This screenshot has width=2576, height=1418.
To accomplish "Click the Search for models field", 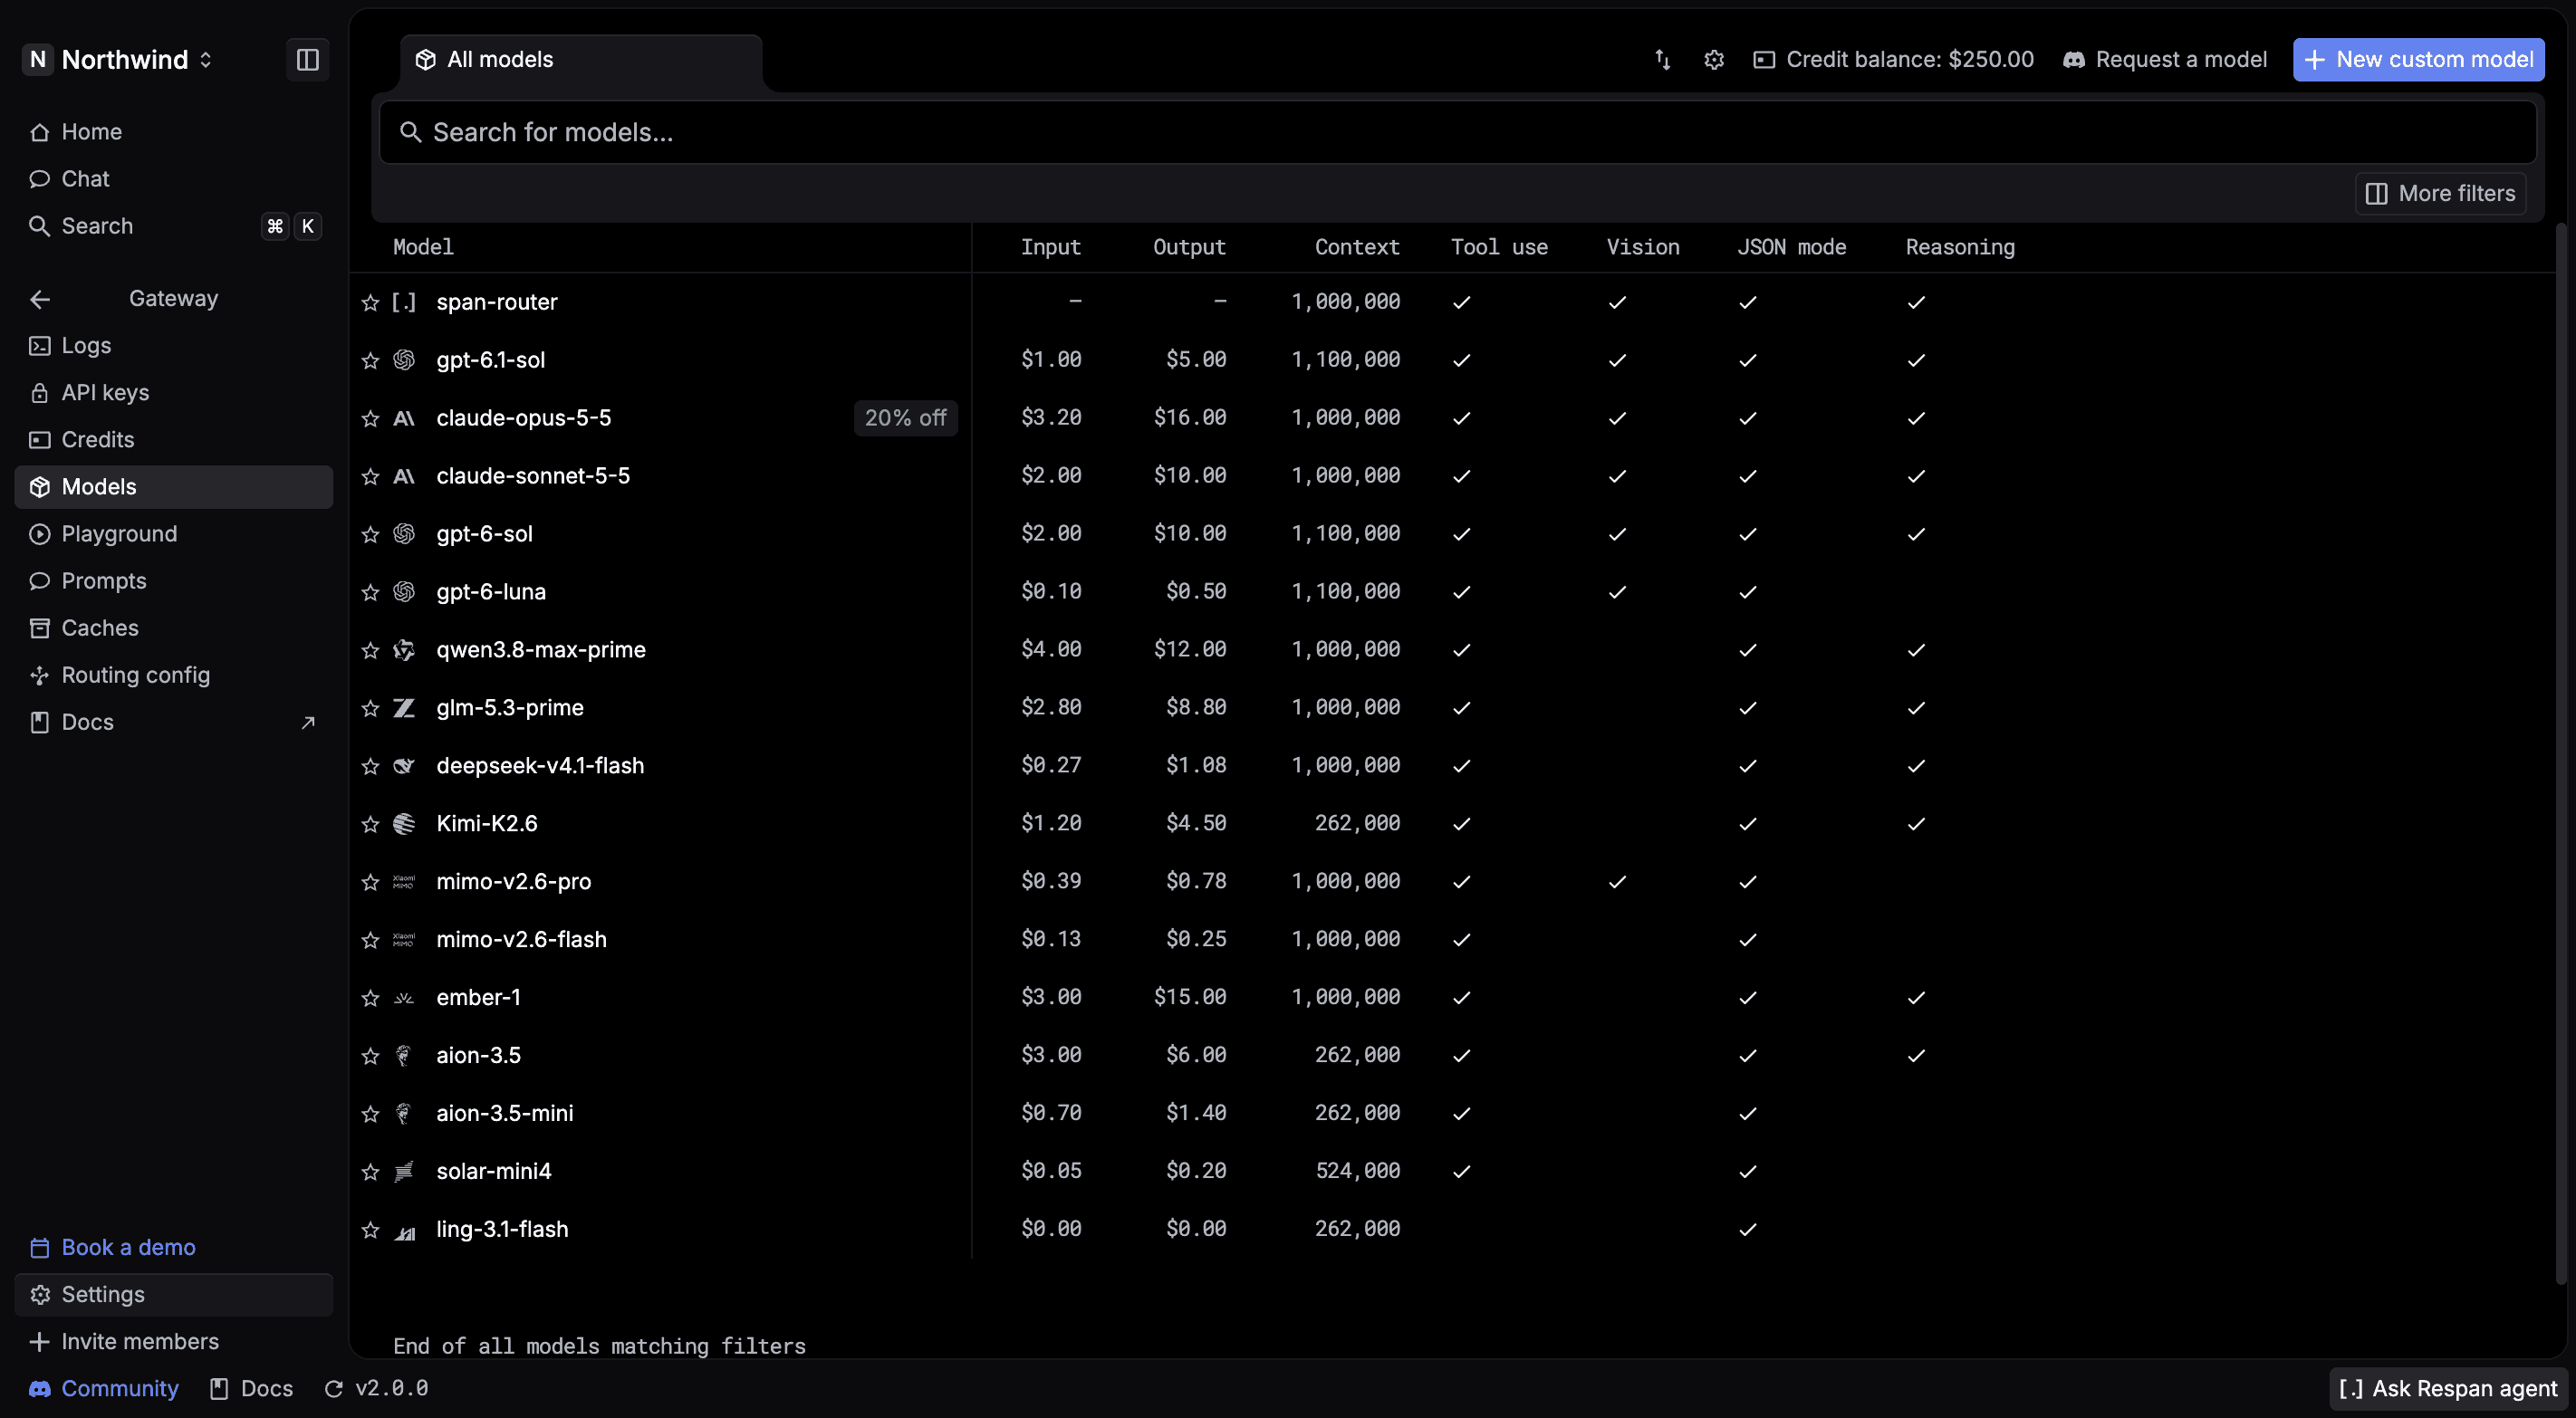I will click(1457, 132).
